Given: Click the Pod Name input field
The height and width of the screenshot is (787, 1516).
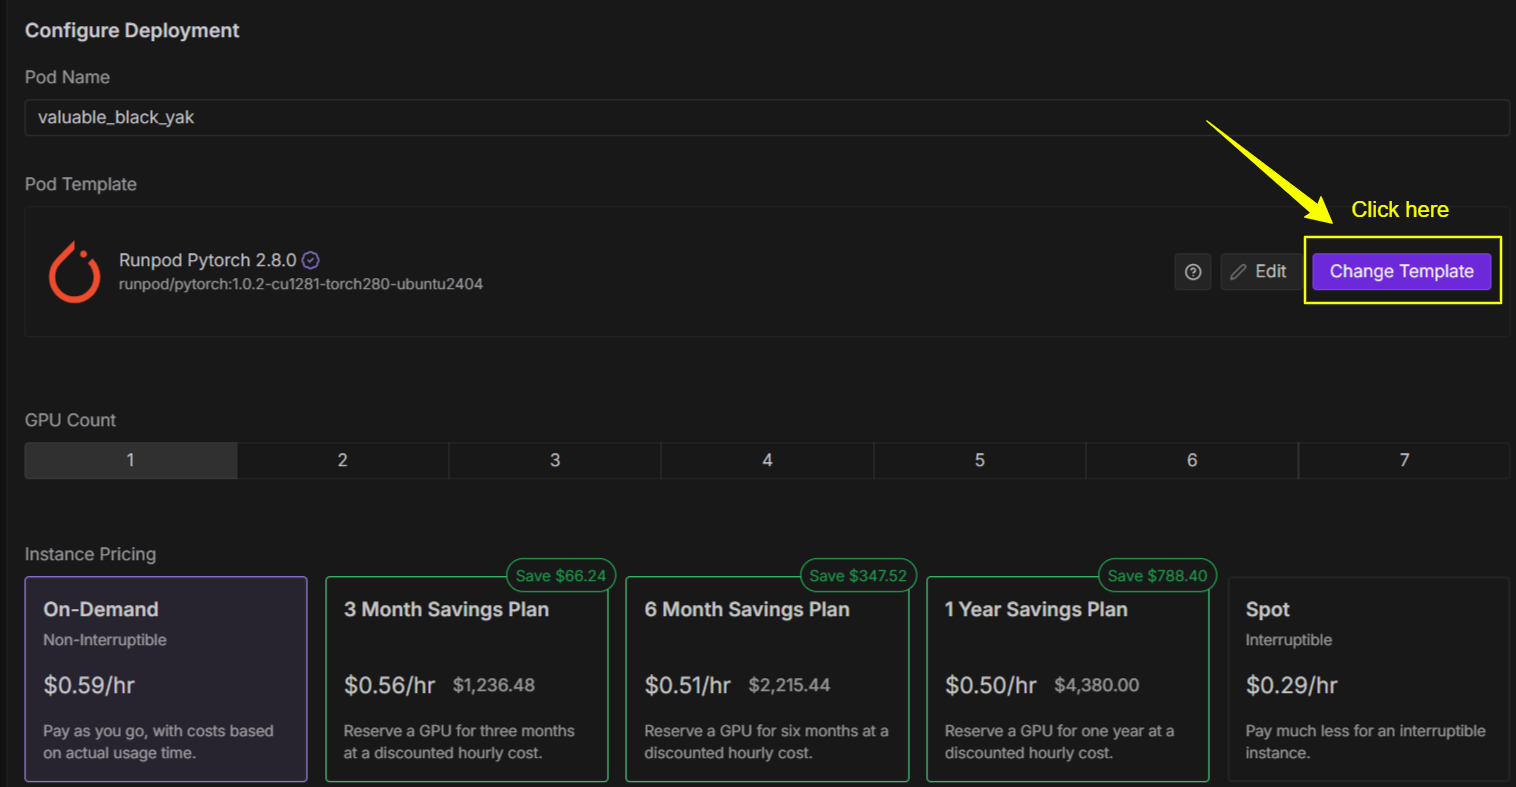Looking at the screenshot, I should tap(766, 118).
